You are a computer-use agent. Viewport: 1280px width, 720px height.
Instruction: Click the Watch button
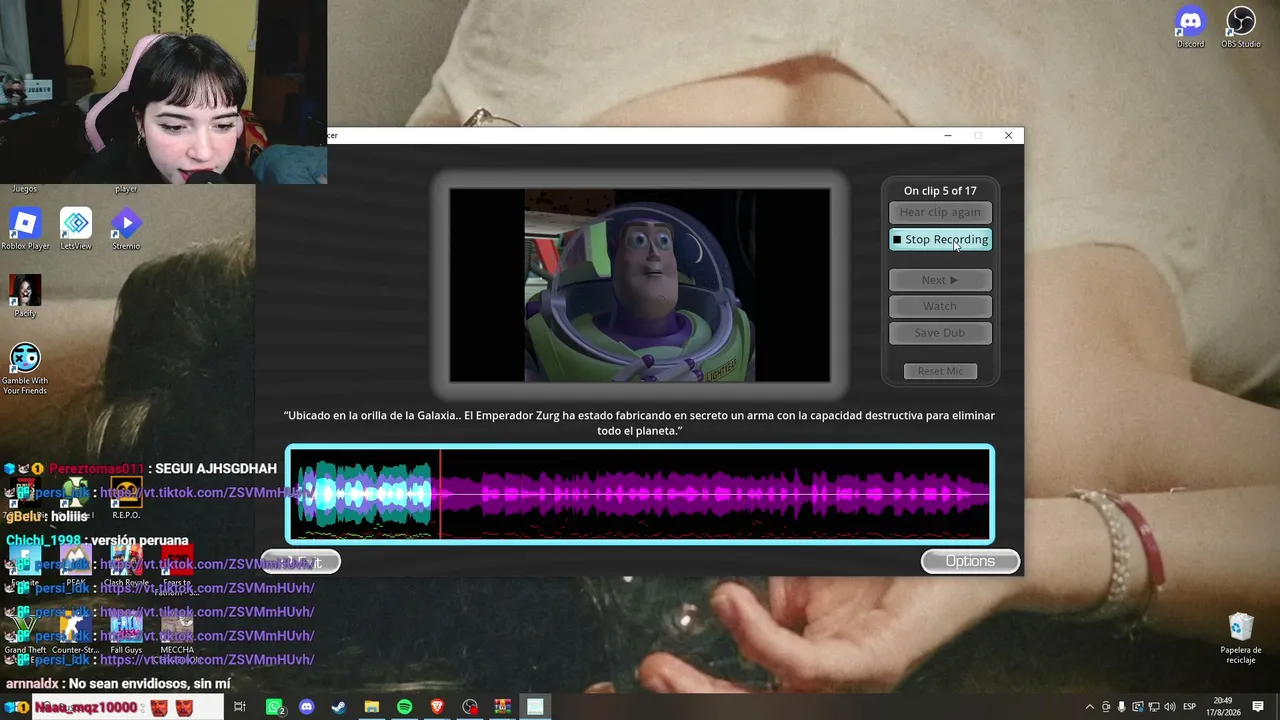[940, 306]
